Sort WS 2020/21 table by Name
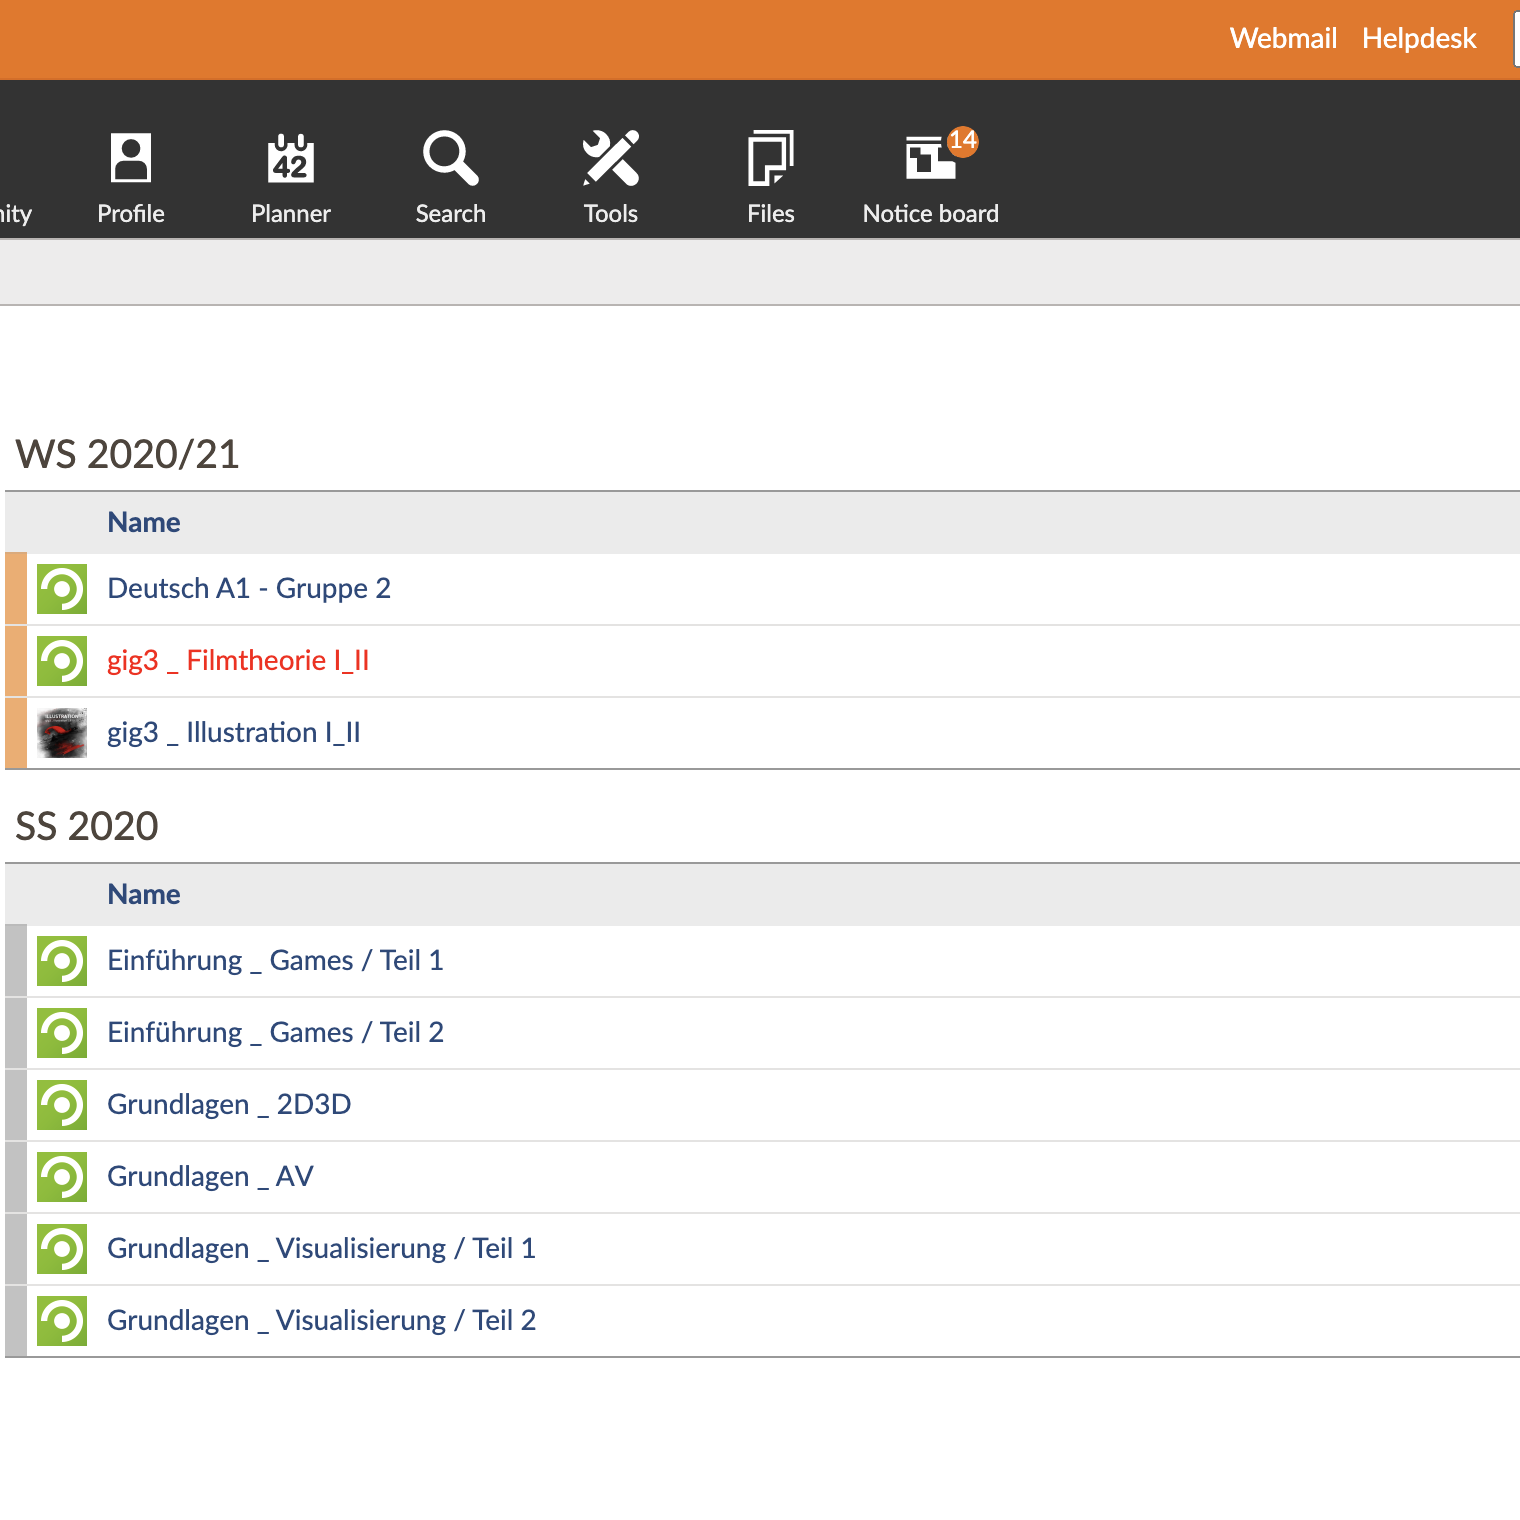 144,523
